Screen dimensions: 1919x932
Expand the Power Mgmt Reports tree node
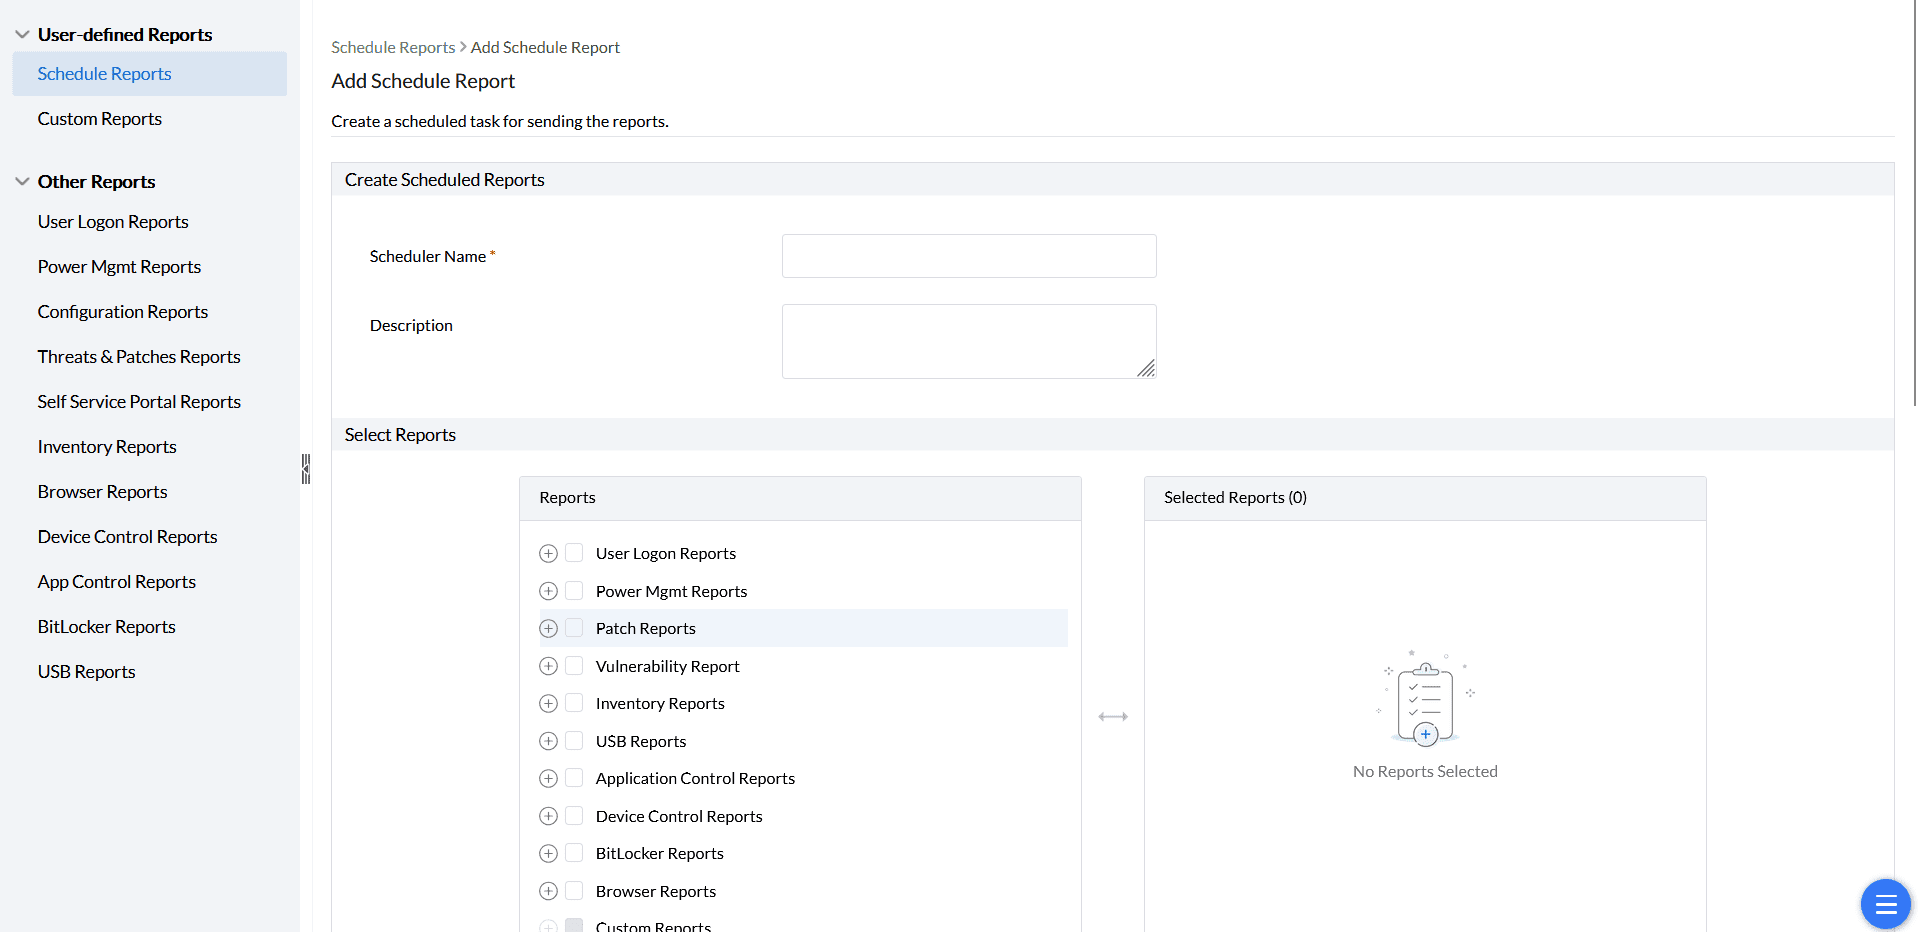pos(548,591)
